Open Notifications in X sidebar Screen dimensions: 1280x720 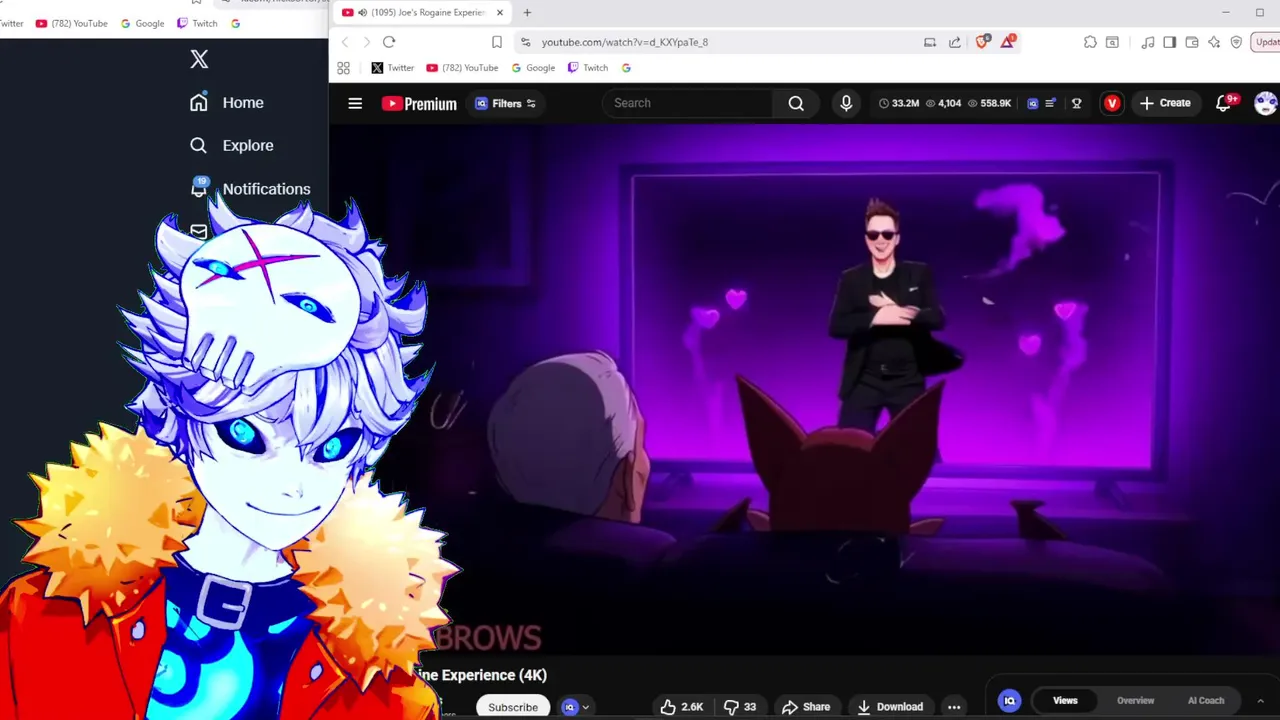250,188
